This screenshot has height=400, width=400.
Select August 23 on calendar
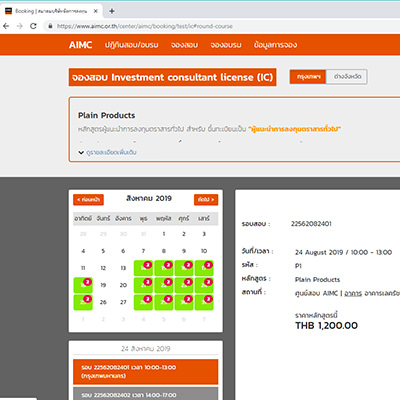184,285
